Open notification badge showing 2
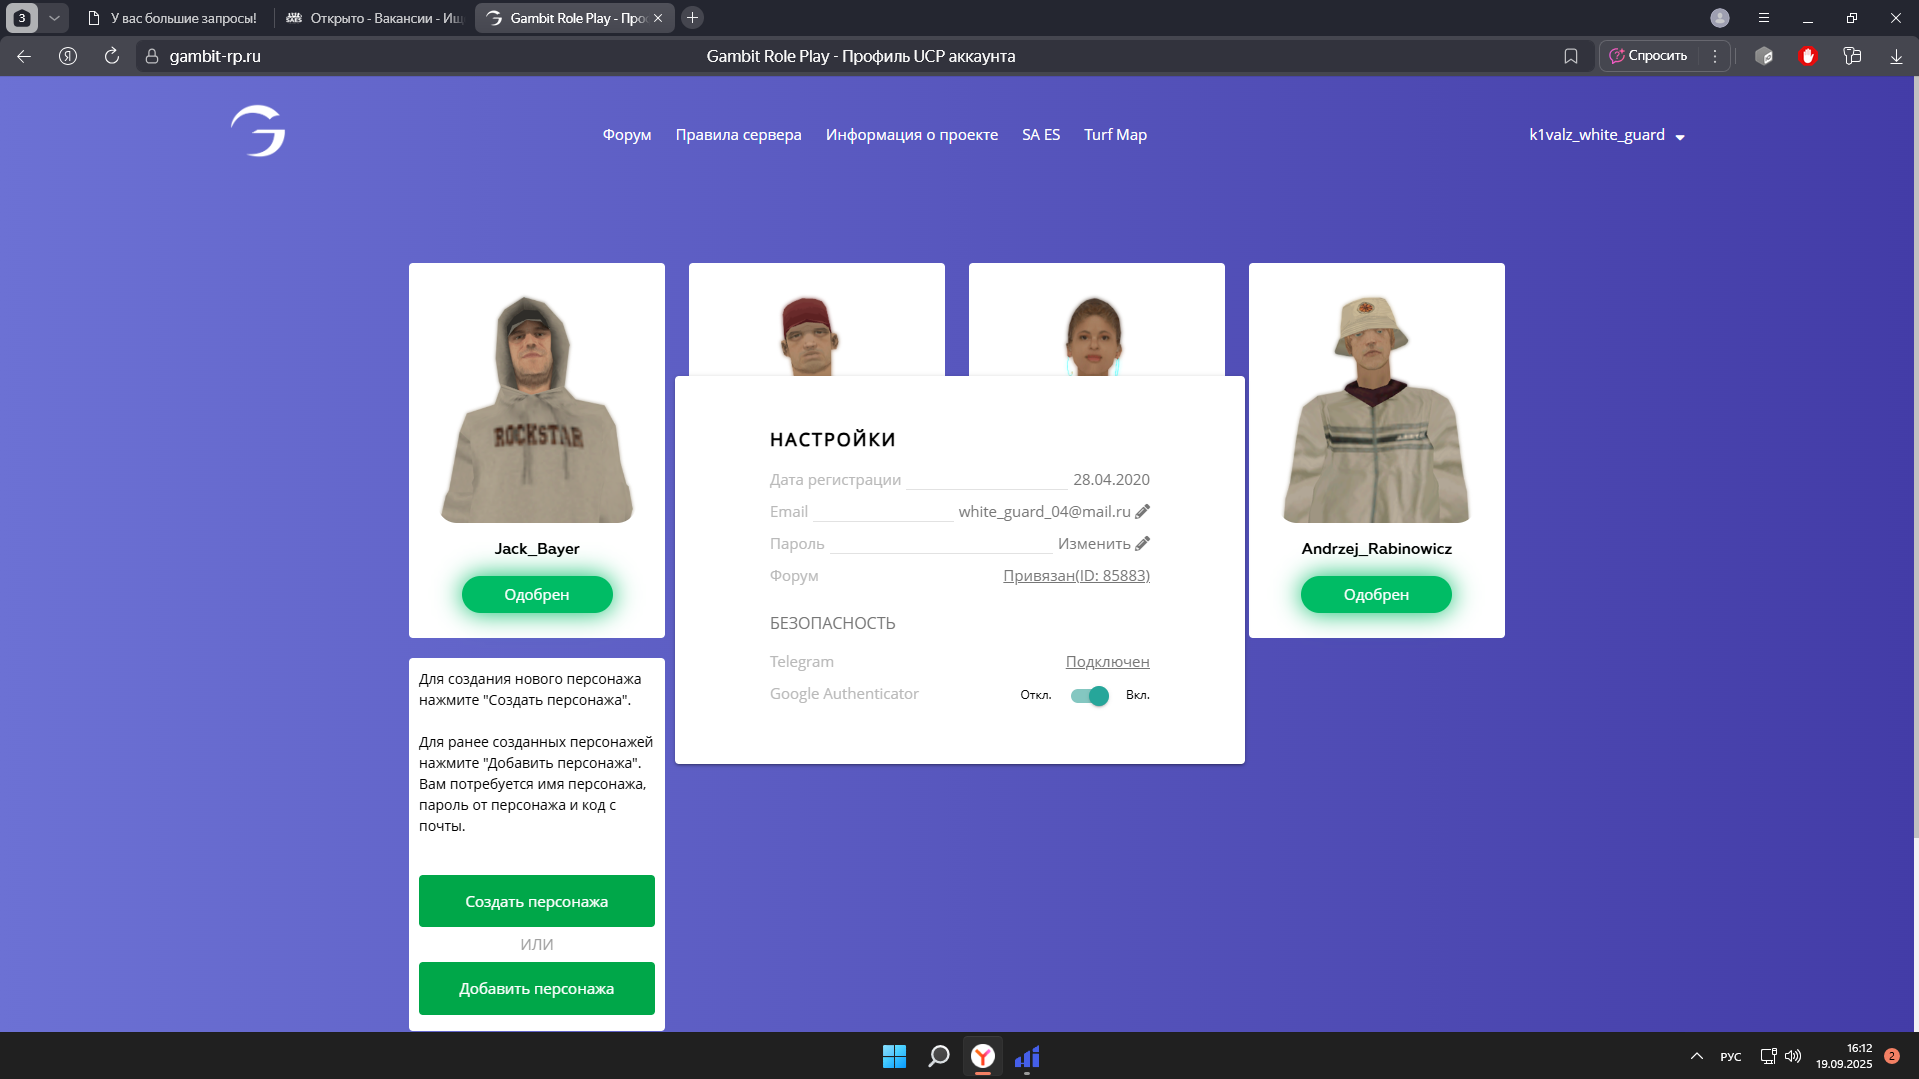Image resolution: width=1919 pixels, height=1079 pixels. (1892, 1056)
